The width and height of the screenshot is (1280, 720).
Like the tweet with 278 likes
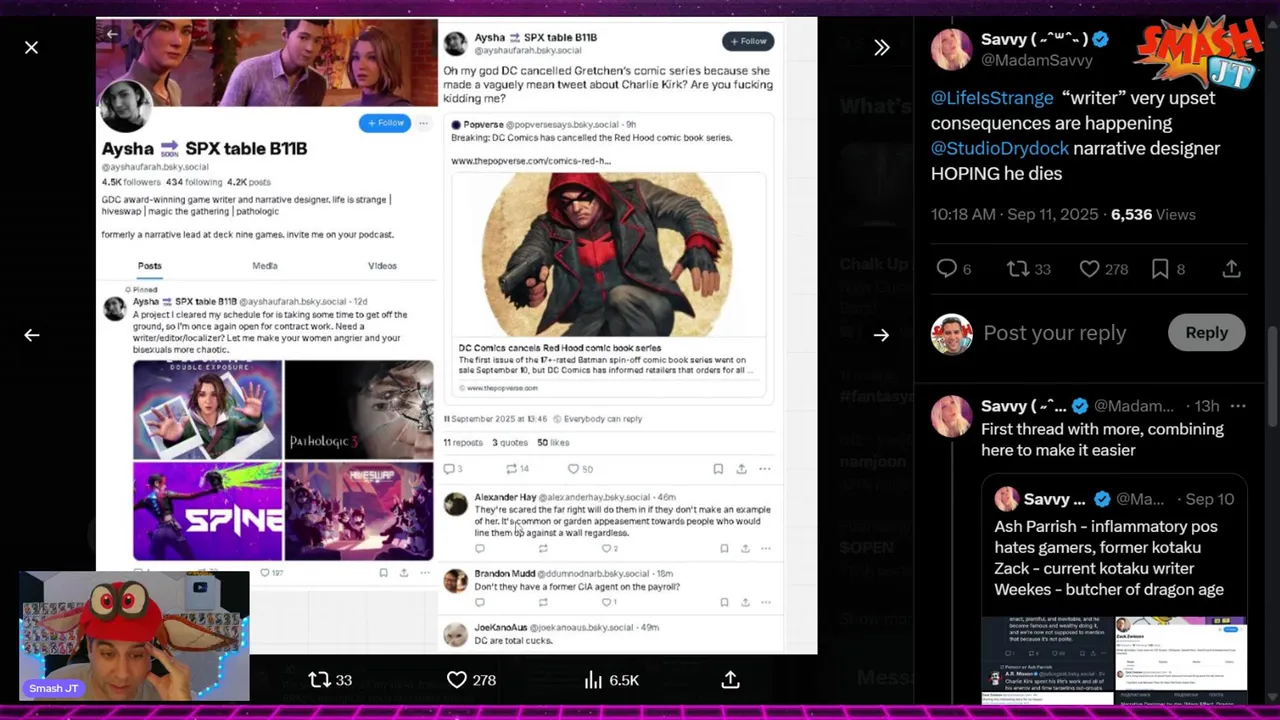tap(1103, 268)
